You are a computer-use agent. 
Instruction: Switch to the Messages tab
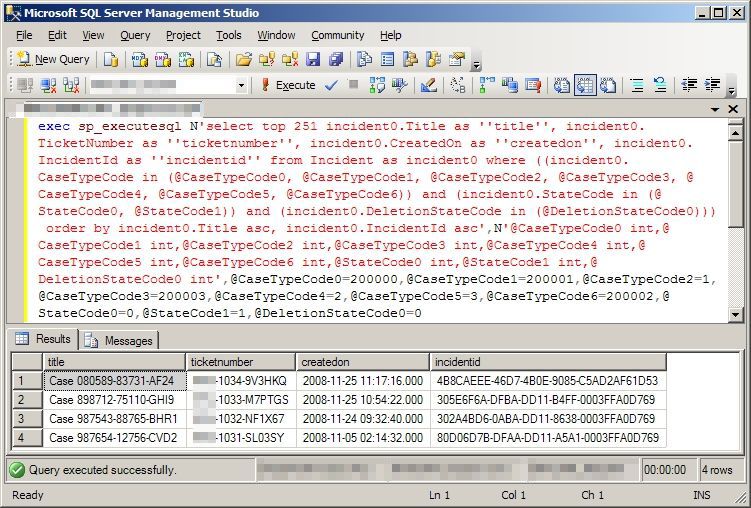click(118, 340)
